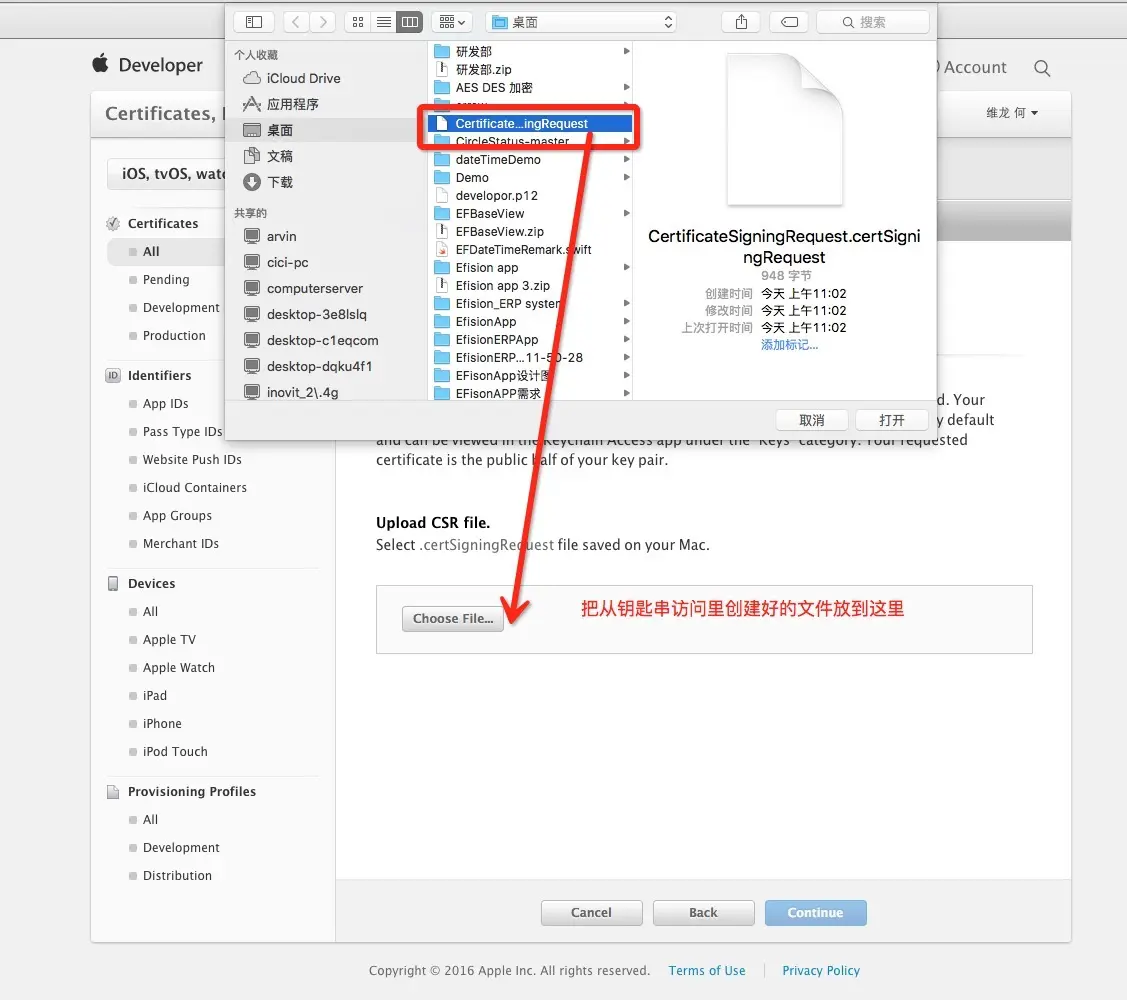Click the Choose File... button

(453, 618)
